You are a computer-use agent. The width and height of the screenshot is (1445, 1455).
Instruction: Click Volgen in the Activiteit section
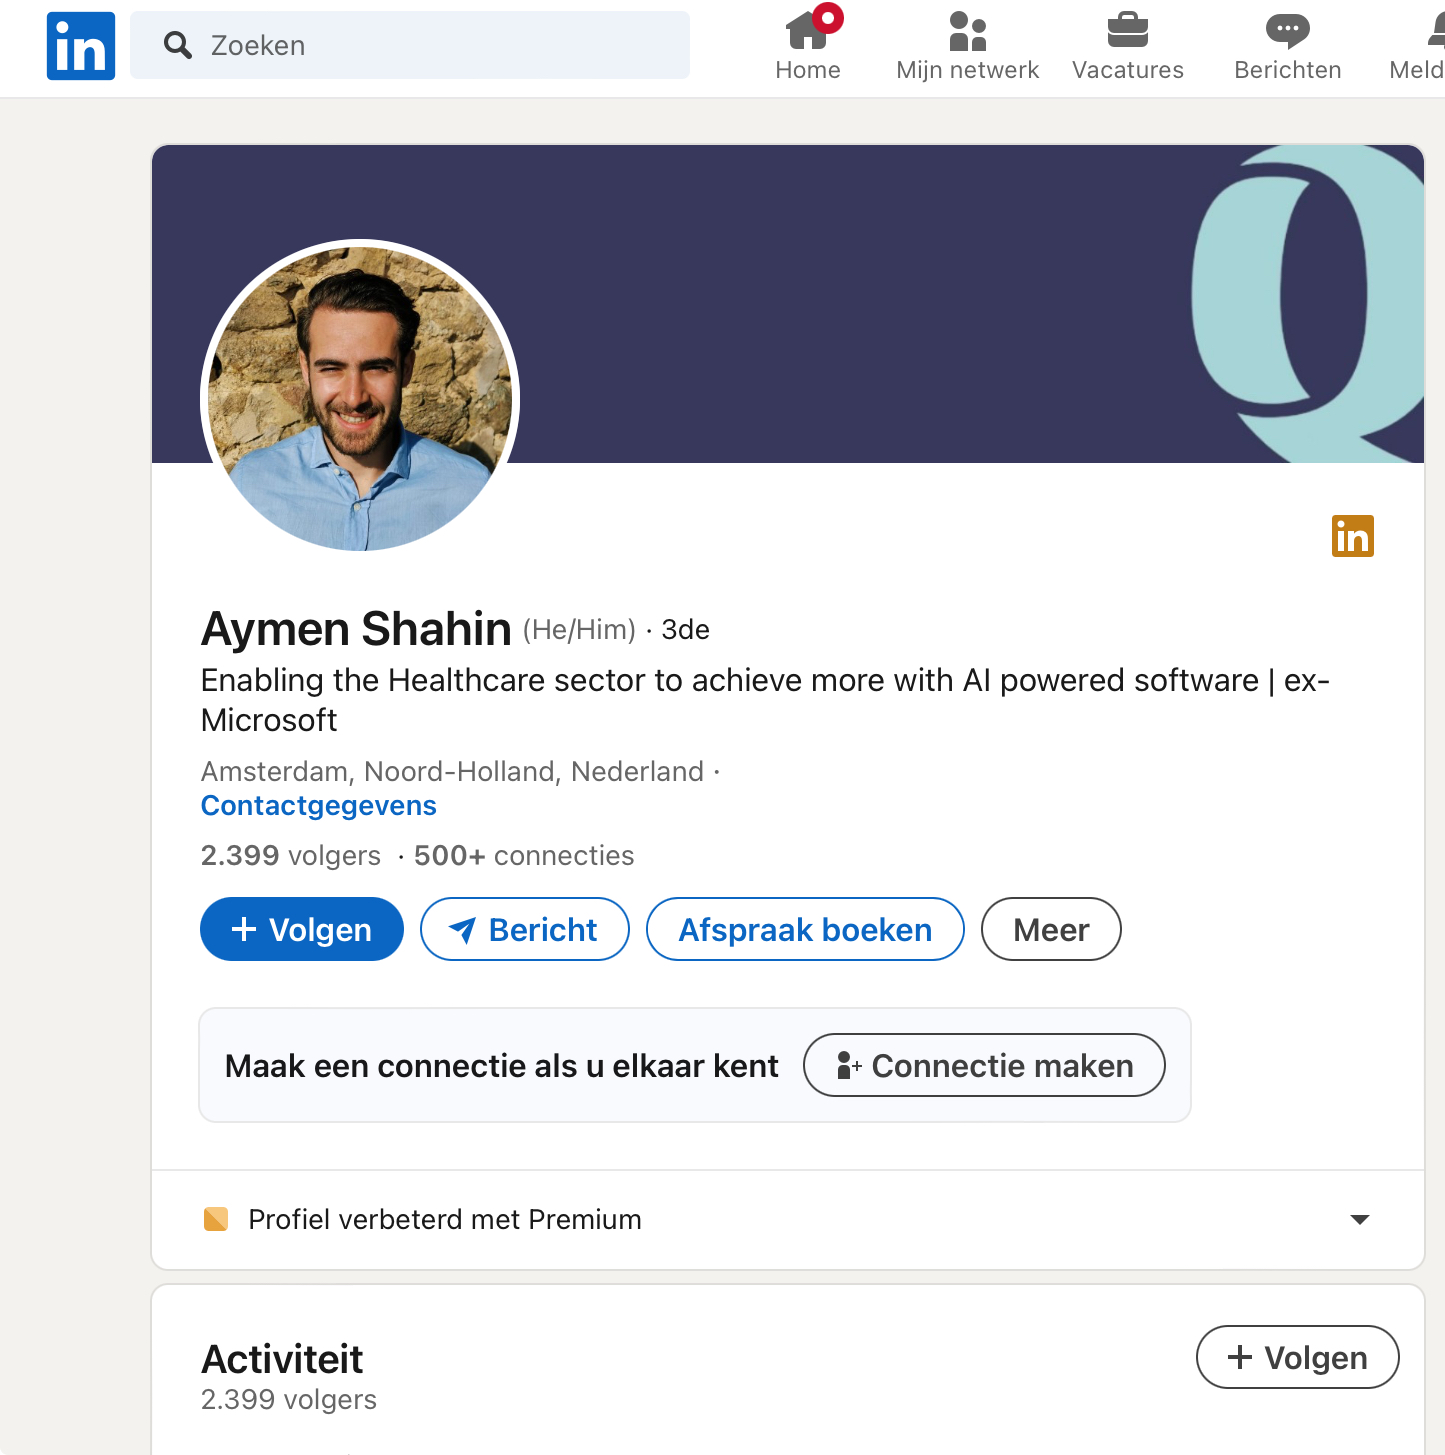pyautogui.click(x=1297, y=1357)
